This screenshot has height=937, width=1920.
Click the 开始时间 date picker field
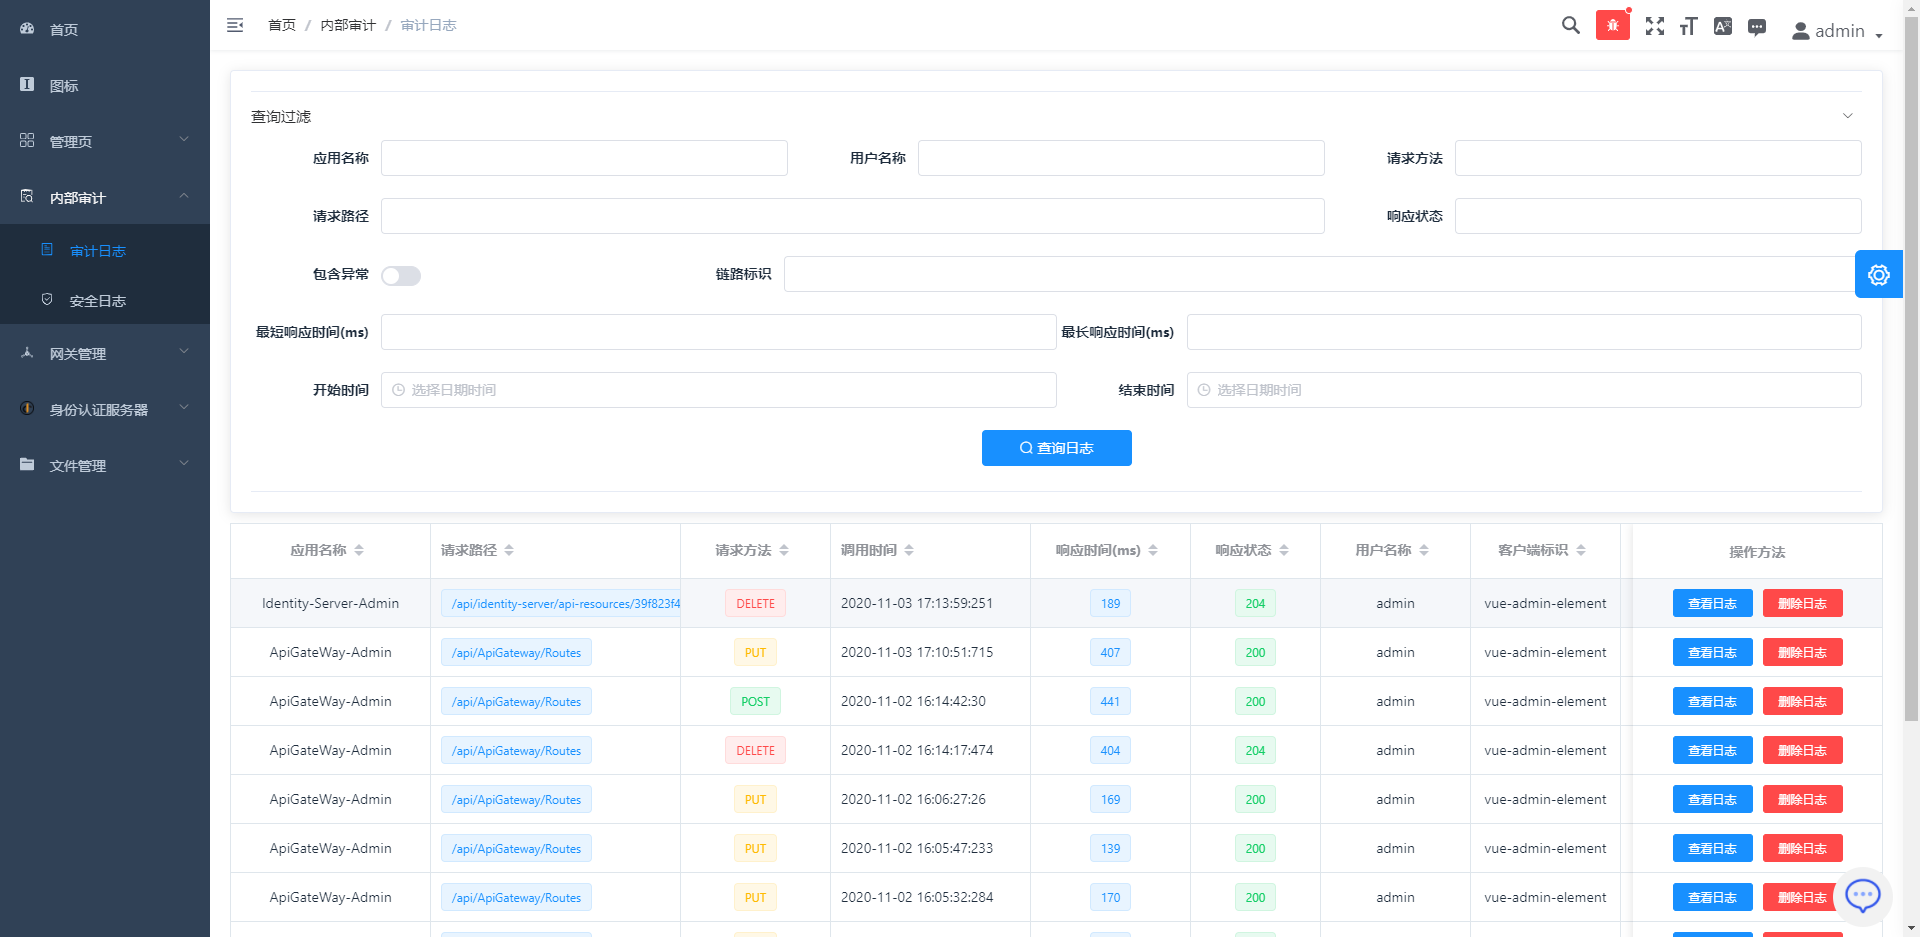718,390
